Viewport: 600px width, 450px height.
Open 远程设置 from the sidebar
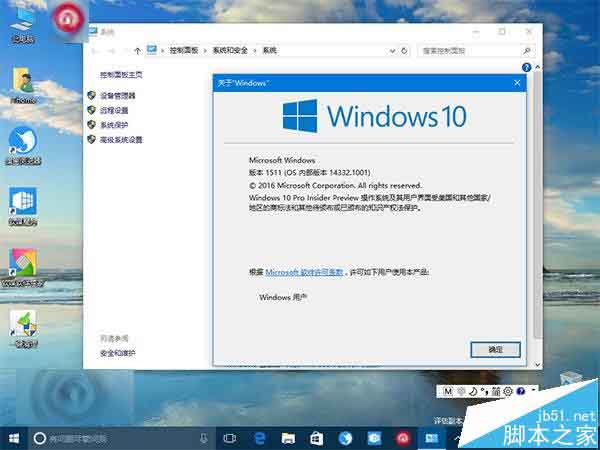pyautogui.click(x=114, y=111)
